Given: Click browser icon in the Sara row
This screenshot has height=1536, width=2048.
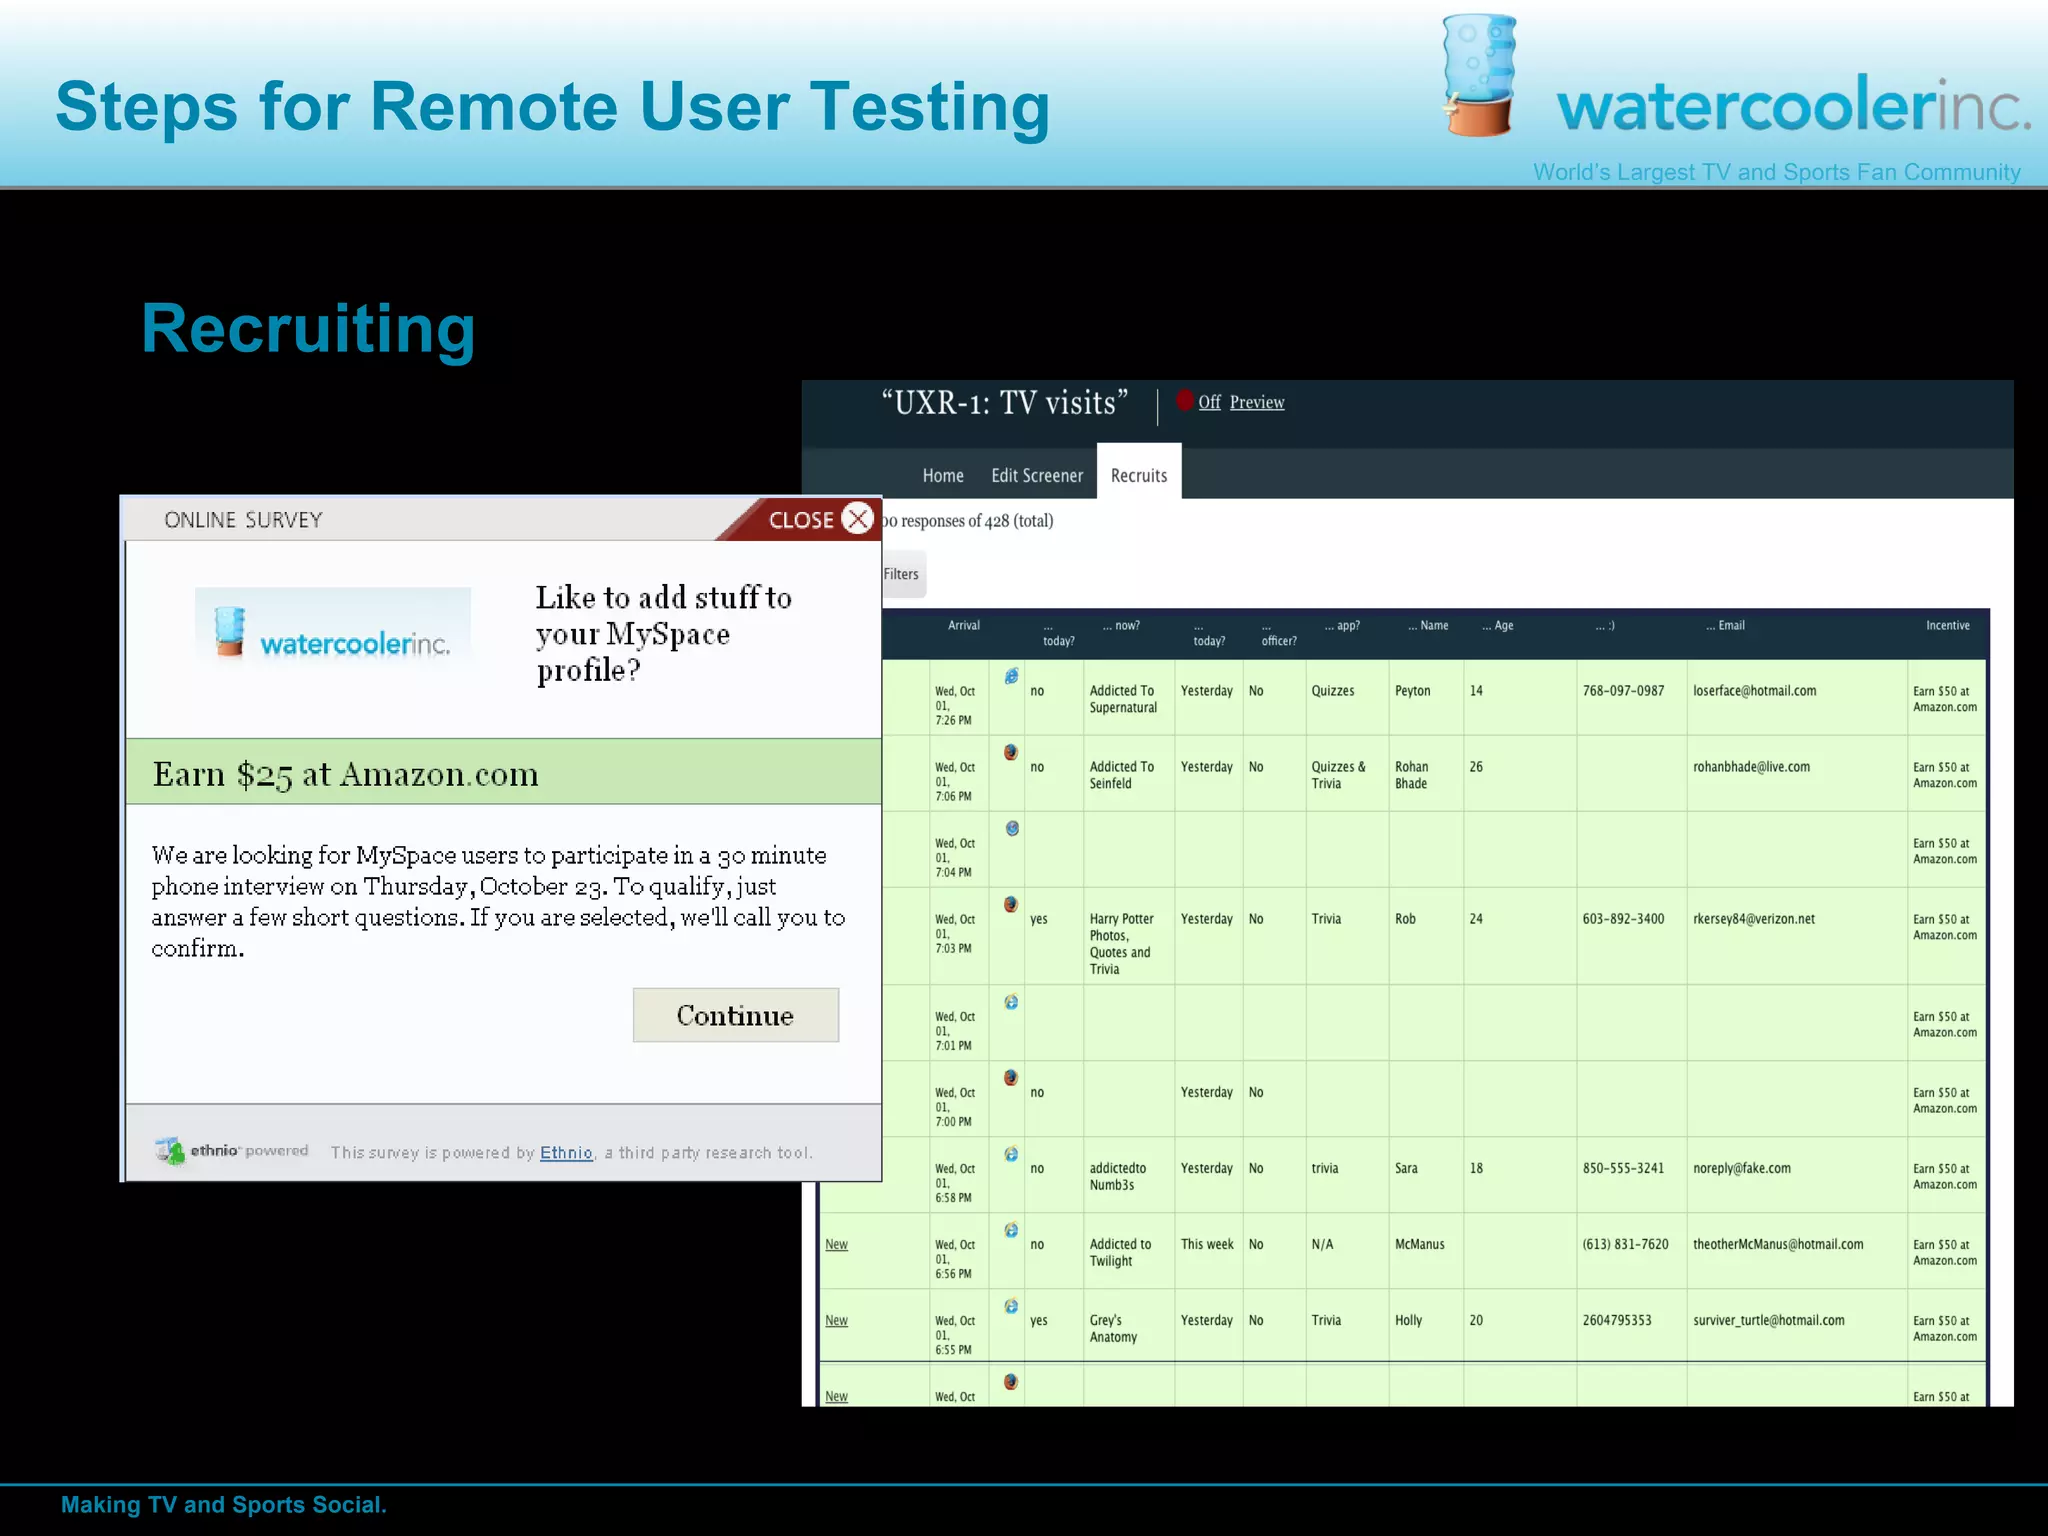Looking at the screenshot, I should (x=1012, y=1154).
